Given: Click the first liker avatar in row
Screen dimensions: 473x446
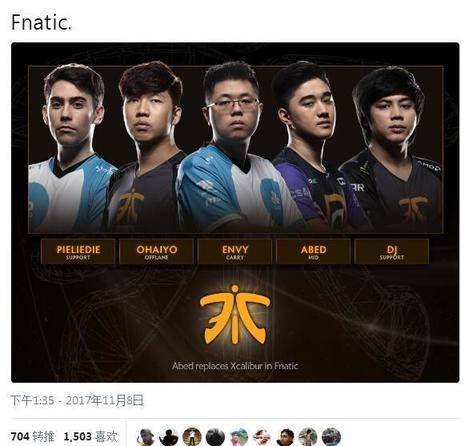Looking at the screenshot, I should [x=146, y=437].
